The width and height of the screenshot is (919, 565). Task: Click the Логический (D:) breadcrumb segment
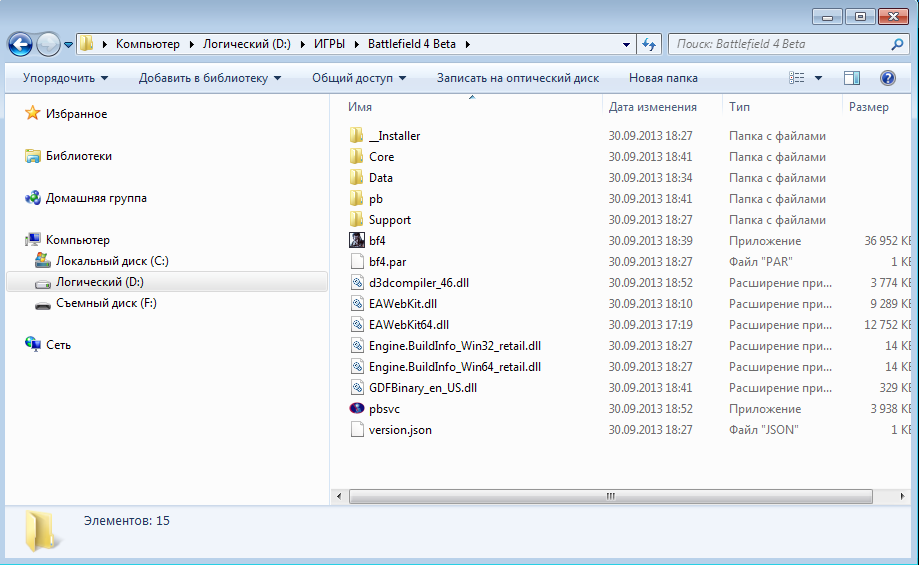click(x=247, y=44)
